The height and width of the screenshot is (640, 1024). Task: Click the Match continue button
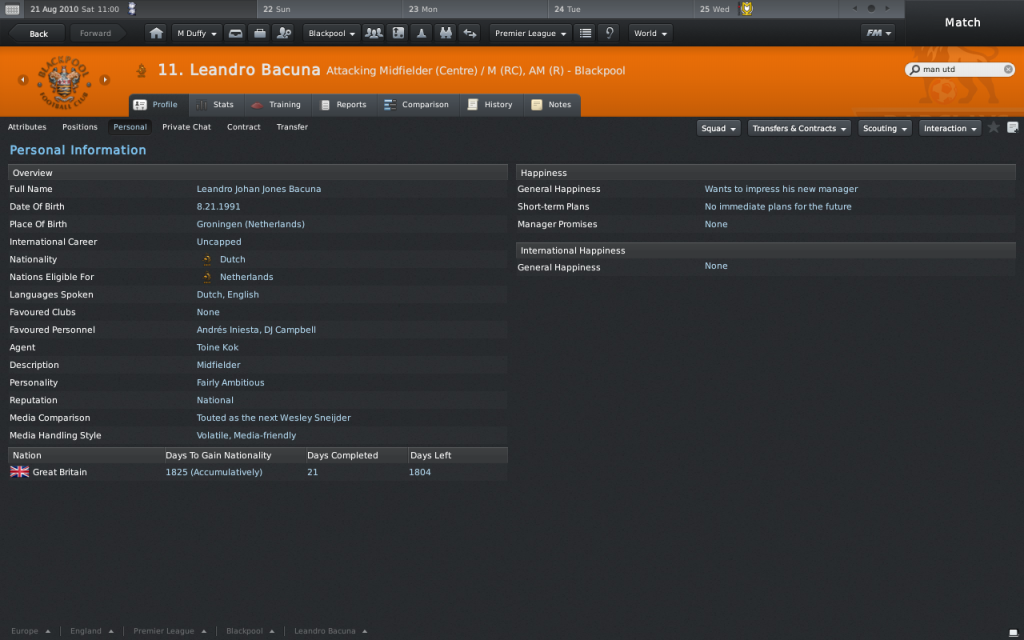963,22
